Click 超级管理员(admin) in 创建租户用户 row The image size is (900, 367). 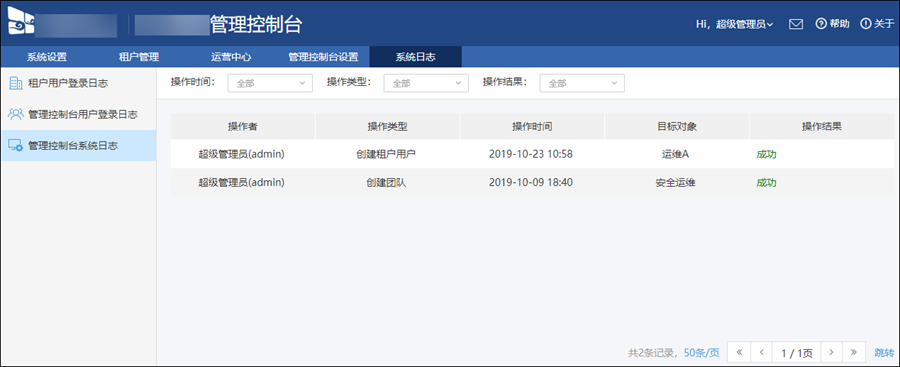242,154
